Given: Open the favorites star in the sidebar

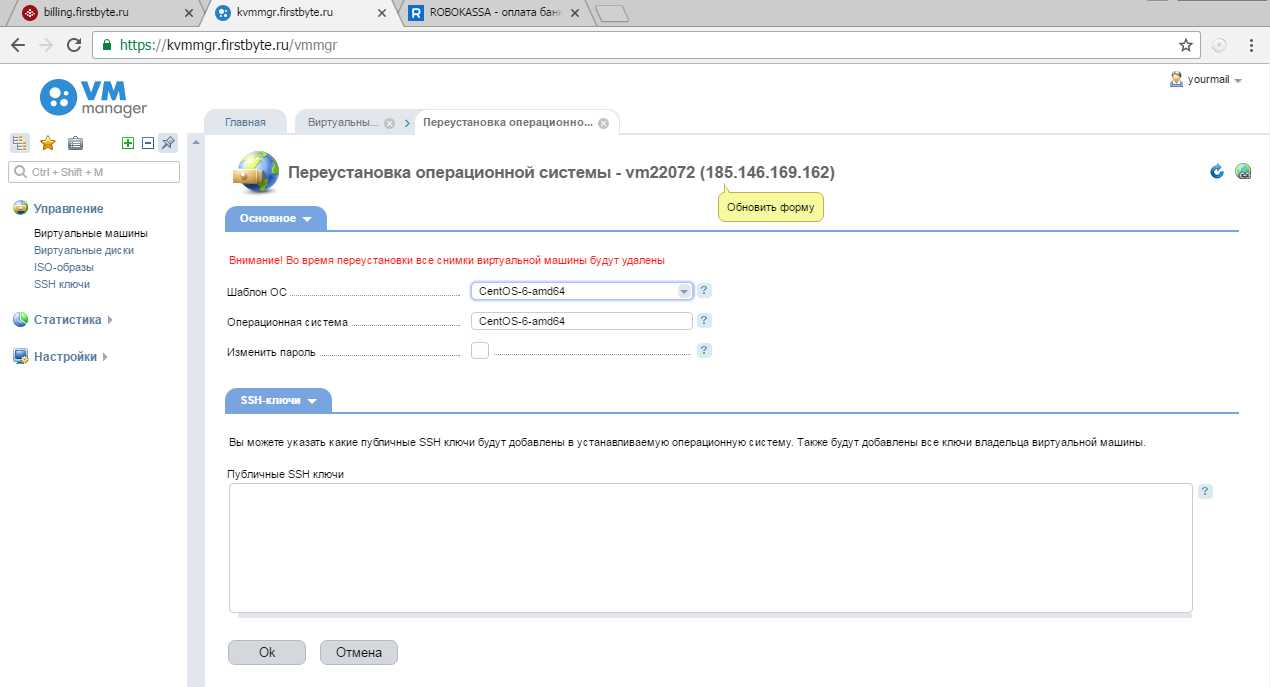Looking at the screenshot, I should point(47,143).
